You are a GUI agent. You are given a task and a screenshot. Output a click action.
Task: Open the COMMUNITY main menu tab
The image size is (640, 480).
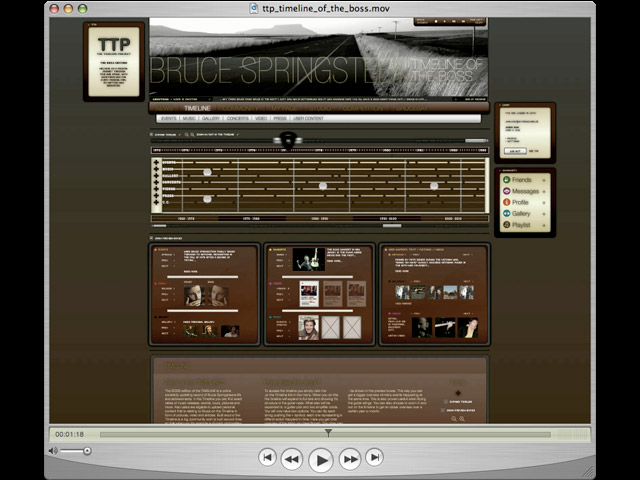(240, 108)
